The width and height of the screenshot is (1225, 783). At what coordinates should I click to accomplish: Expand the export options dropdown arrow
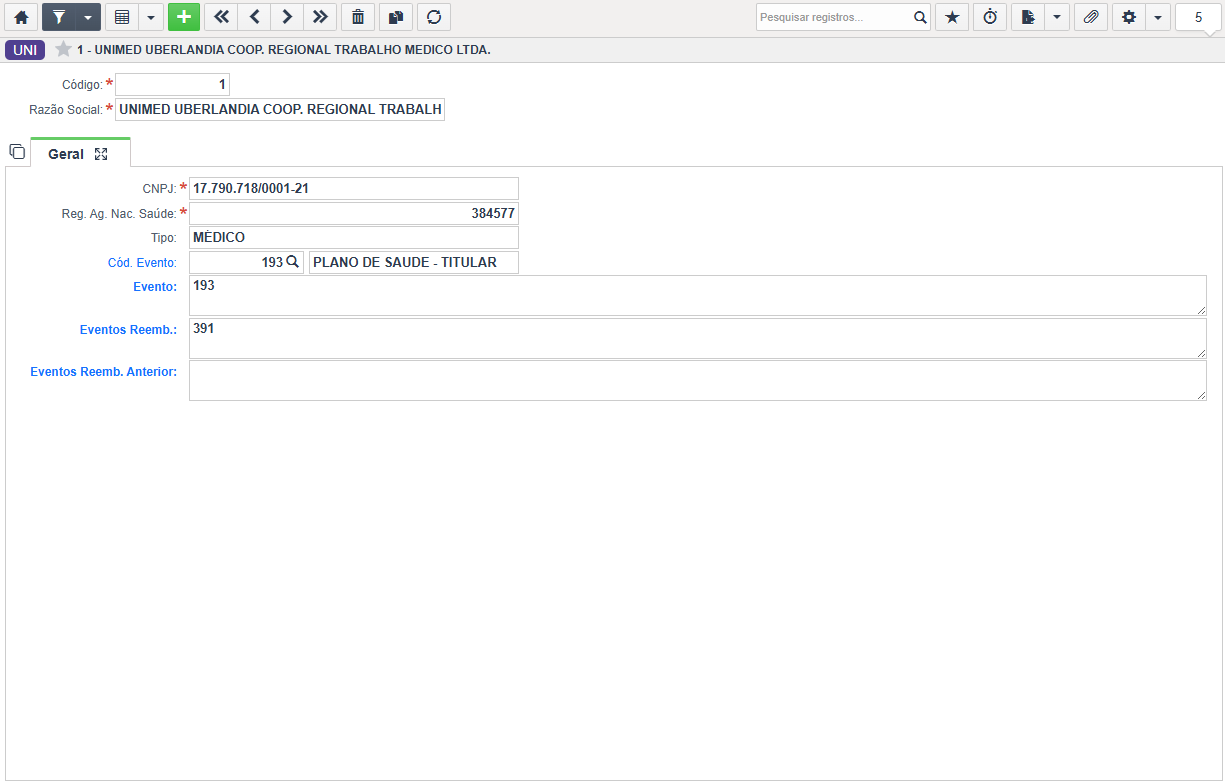pos(1057,17)
